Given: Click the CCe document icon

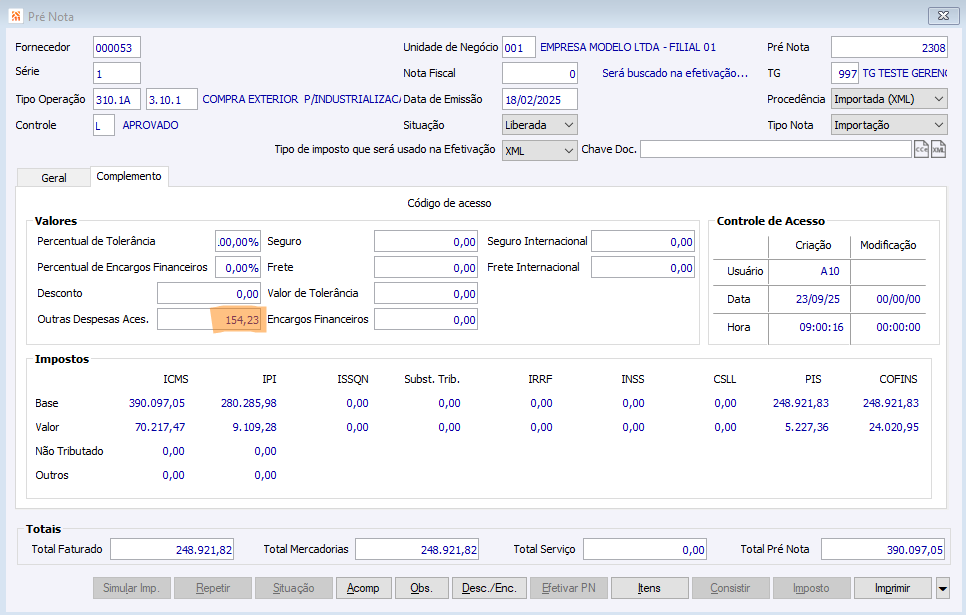Looking at the screenshot, I should (921, 150).
